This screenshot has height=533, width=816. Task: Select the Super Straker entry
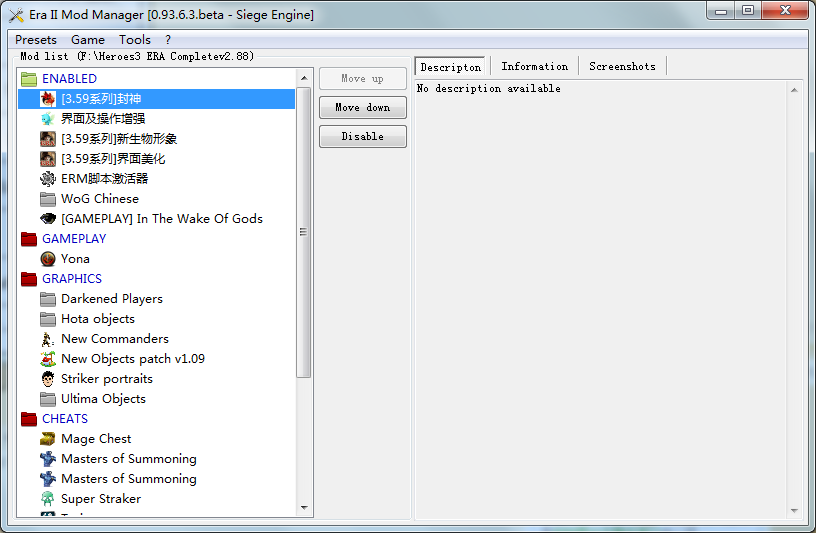(x=101, y=499)
